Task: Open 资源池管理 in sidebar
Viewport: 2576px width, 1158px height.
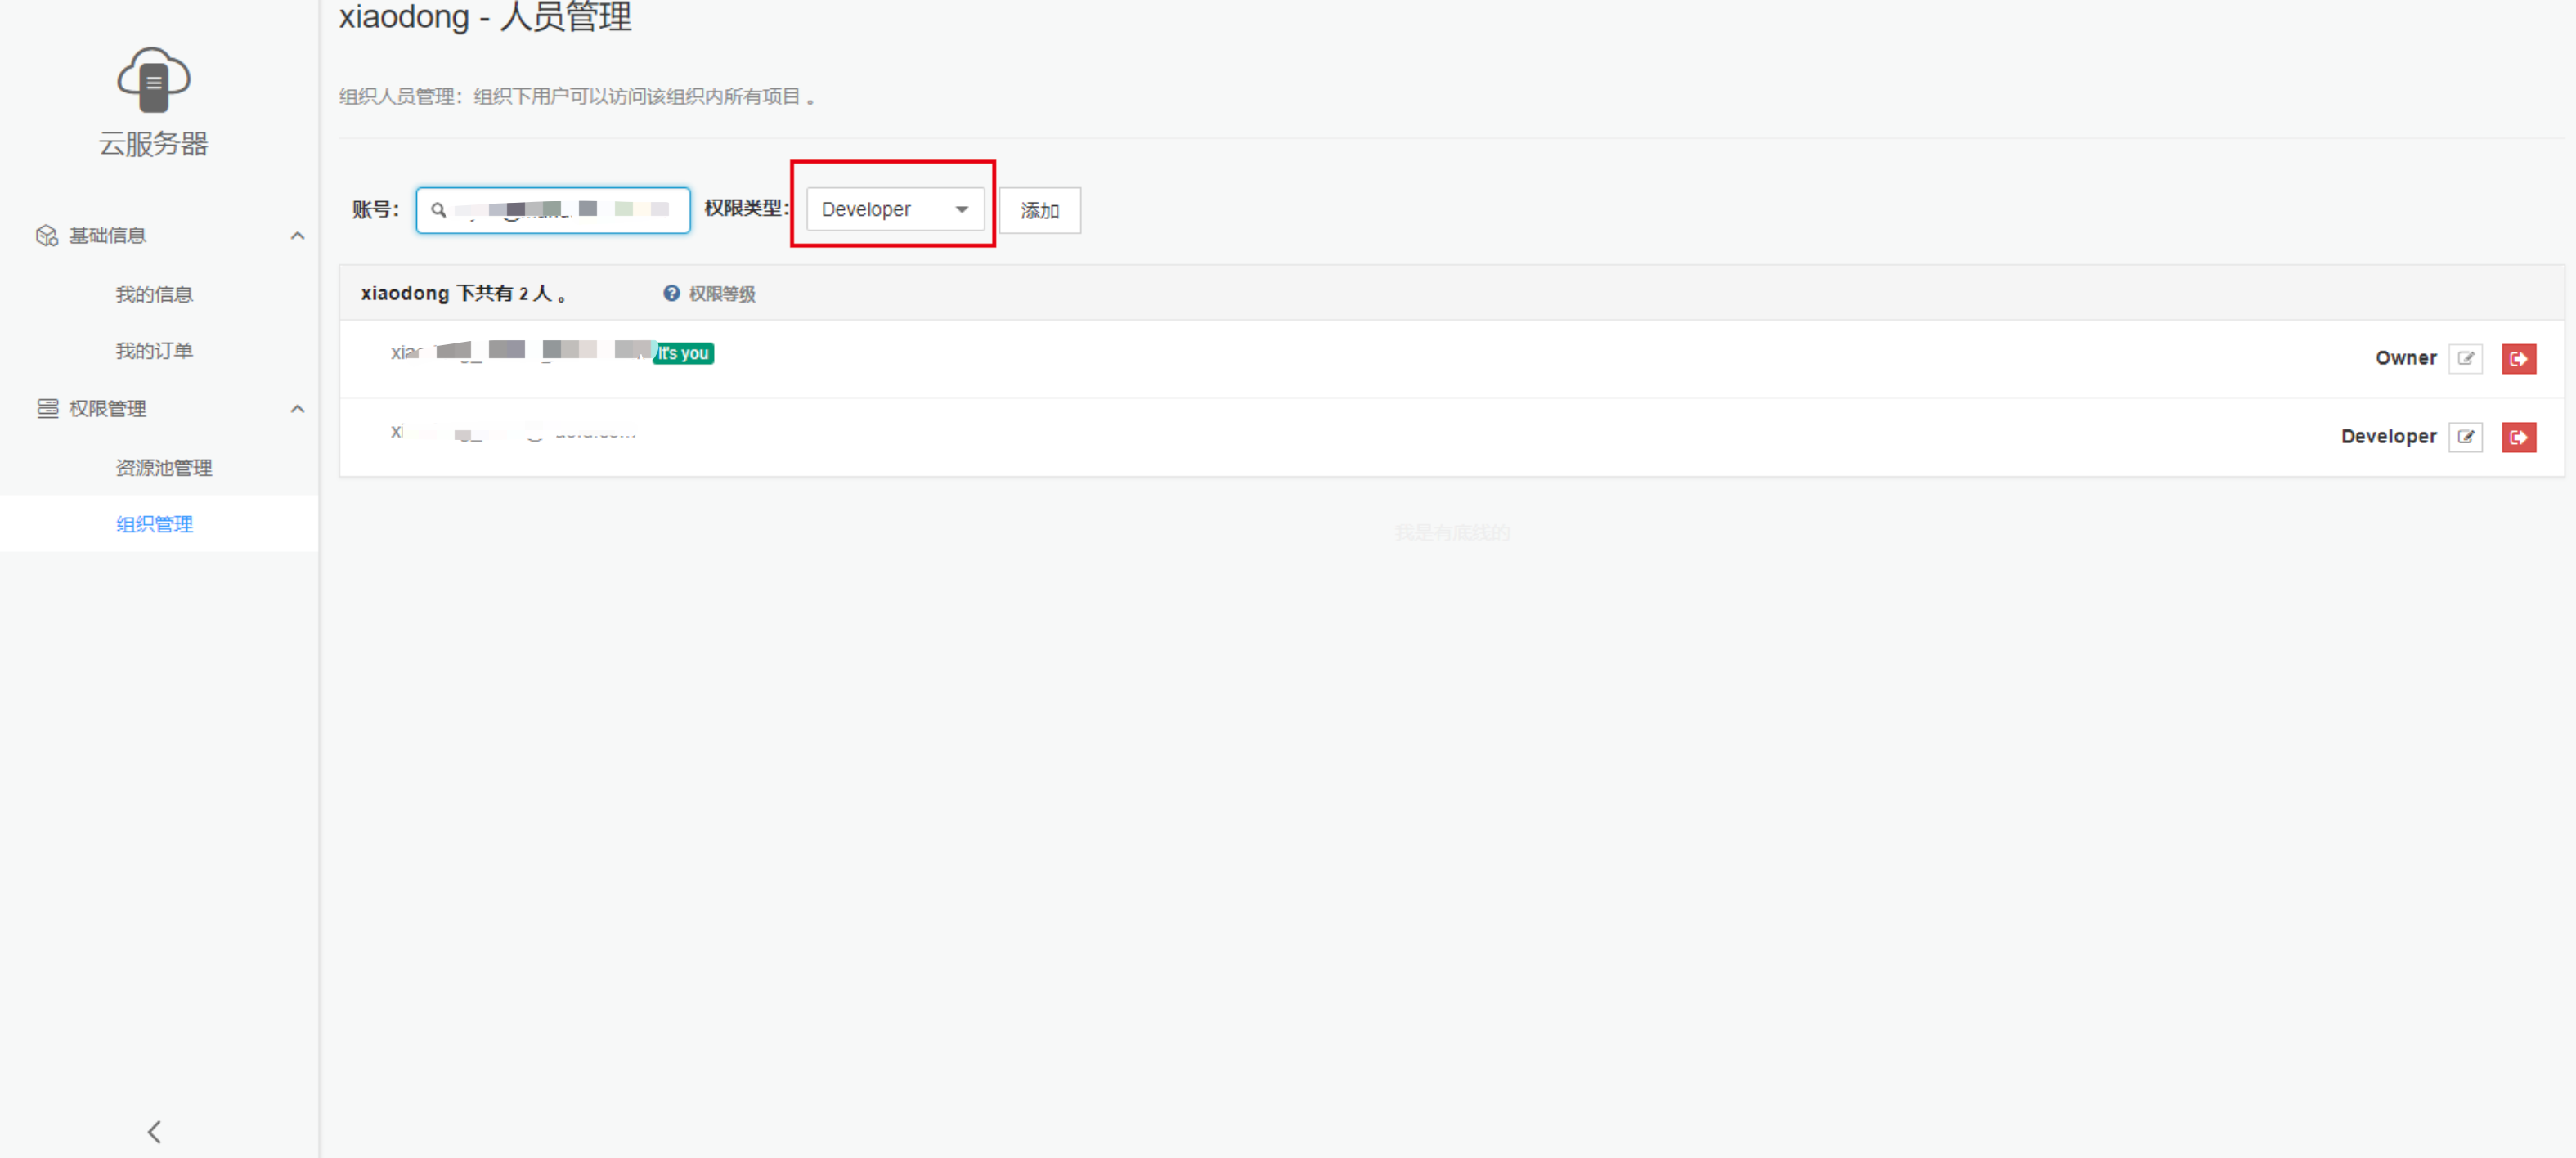Action: [163, 467]
